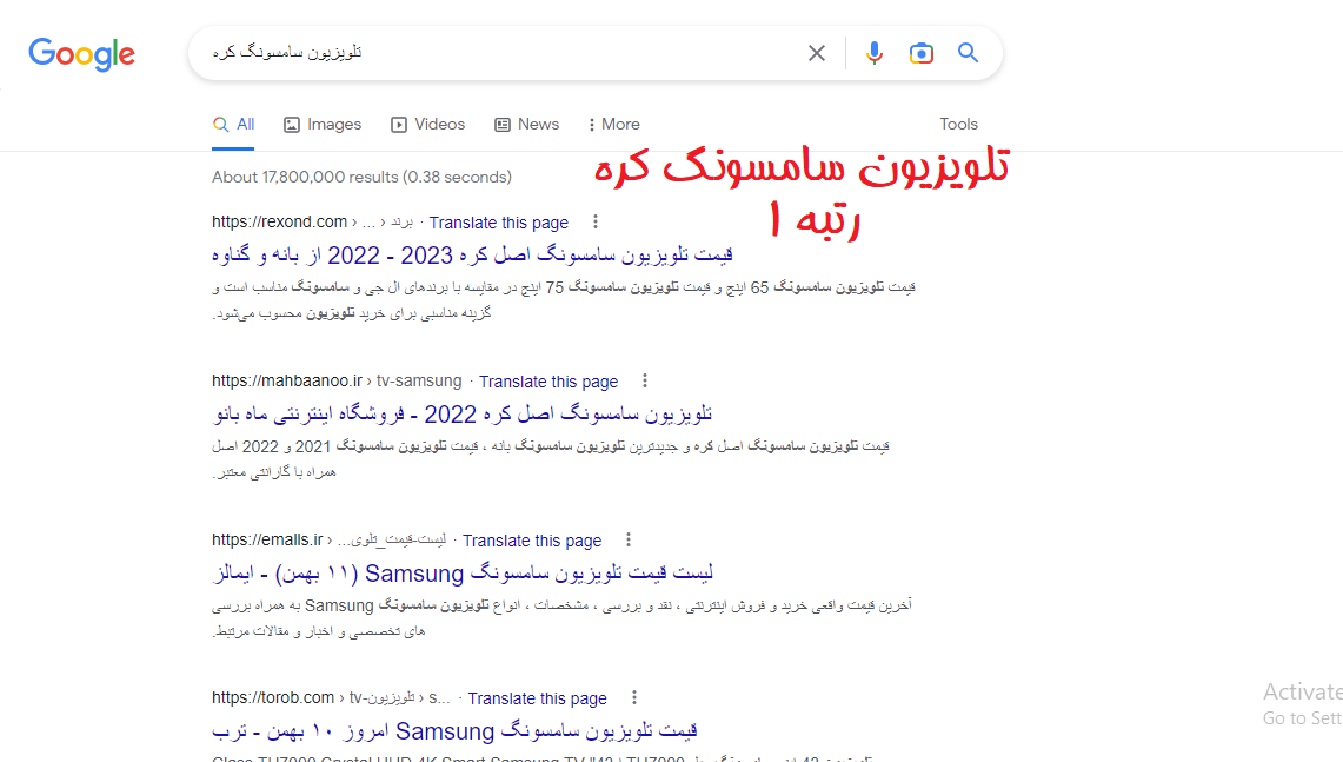This screenshot has height=762, width=1343.
Task: Click the Google logo
Action: pos(81,54)
